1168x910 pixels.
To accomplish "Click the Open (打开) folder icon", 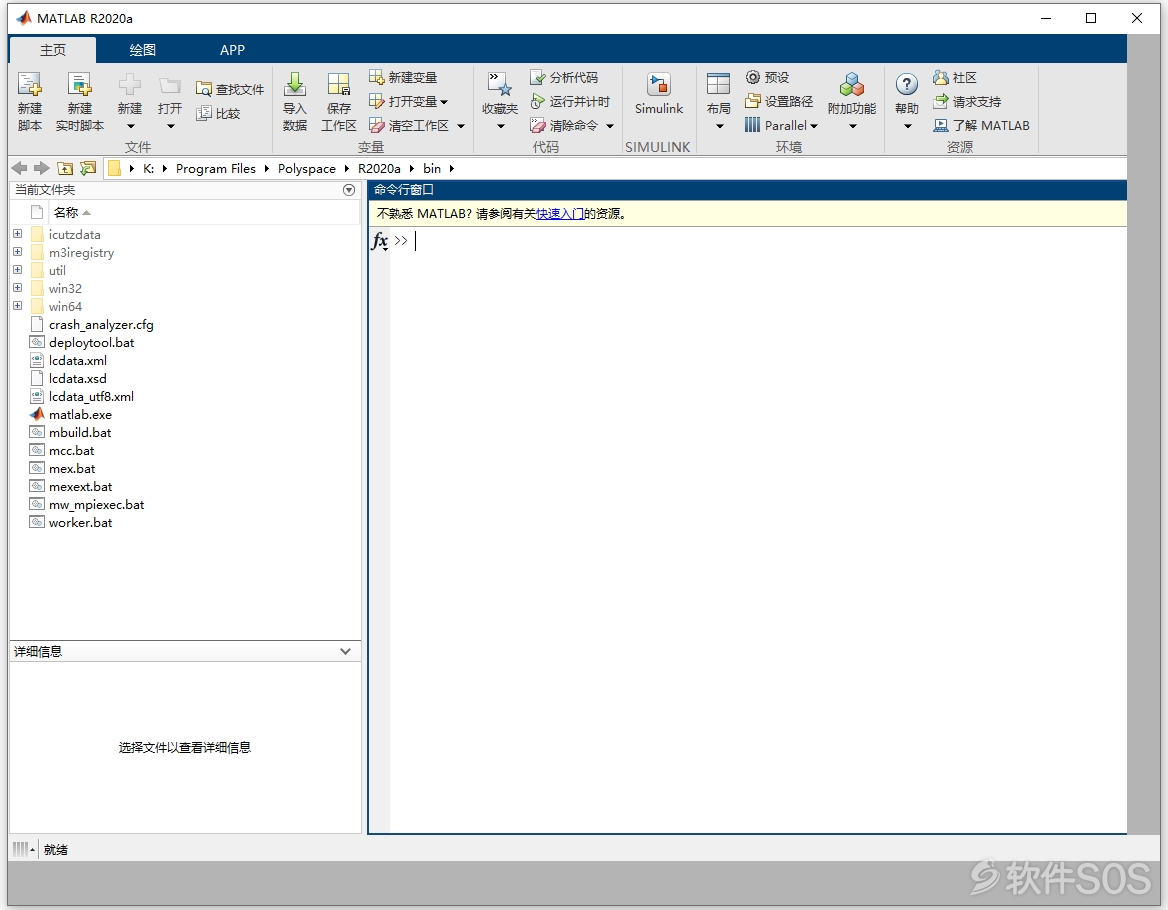I will [x=170, y=85].
